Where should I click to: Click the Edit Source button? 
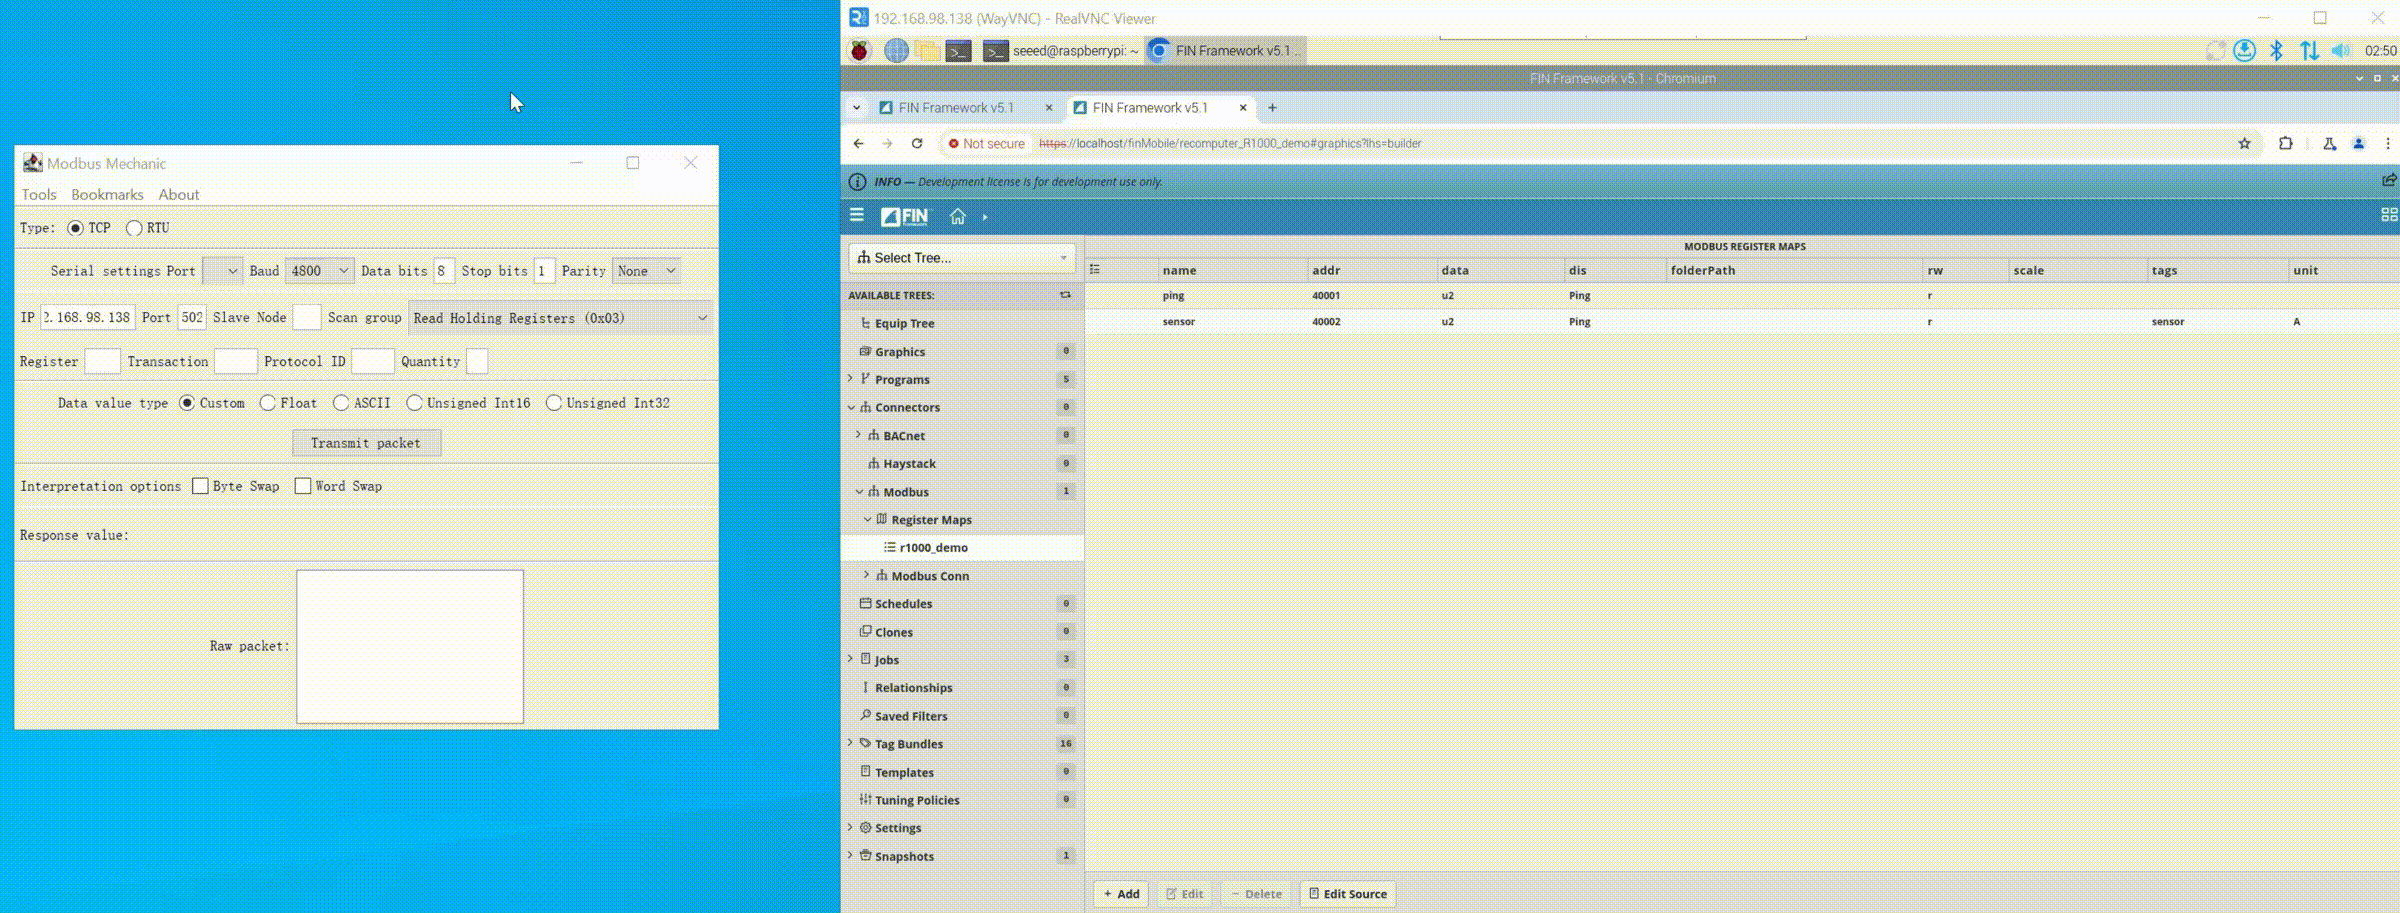pyautogui.click(x=1347, y=894)
